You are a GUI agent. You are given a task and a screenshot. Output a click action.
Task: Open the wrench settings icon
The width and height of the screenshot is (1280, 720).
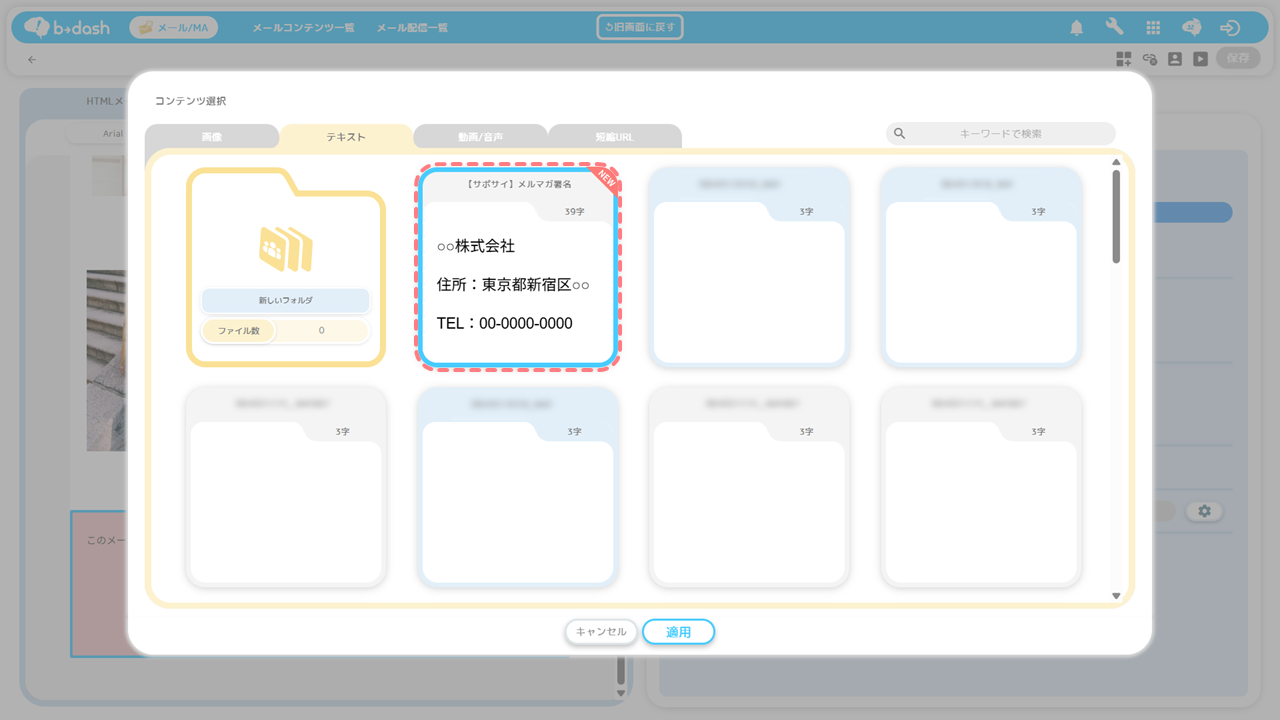(1114, 27)
